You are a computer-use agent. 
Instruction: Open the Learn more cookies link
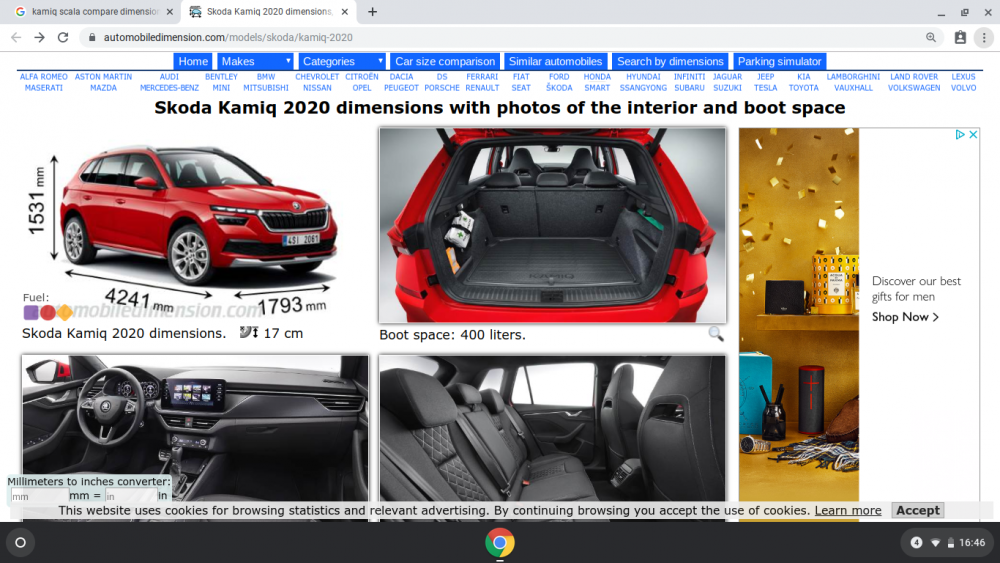coord(848,510)
